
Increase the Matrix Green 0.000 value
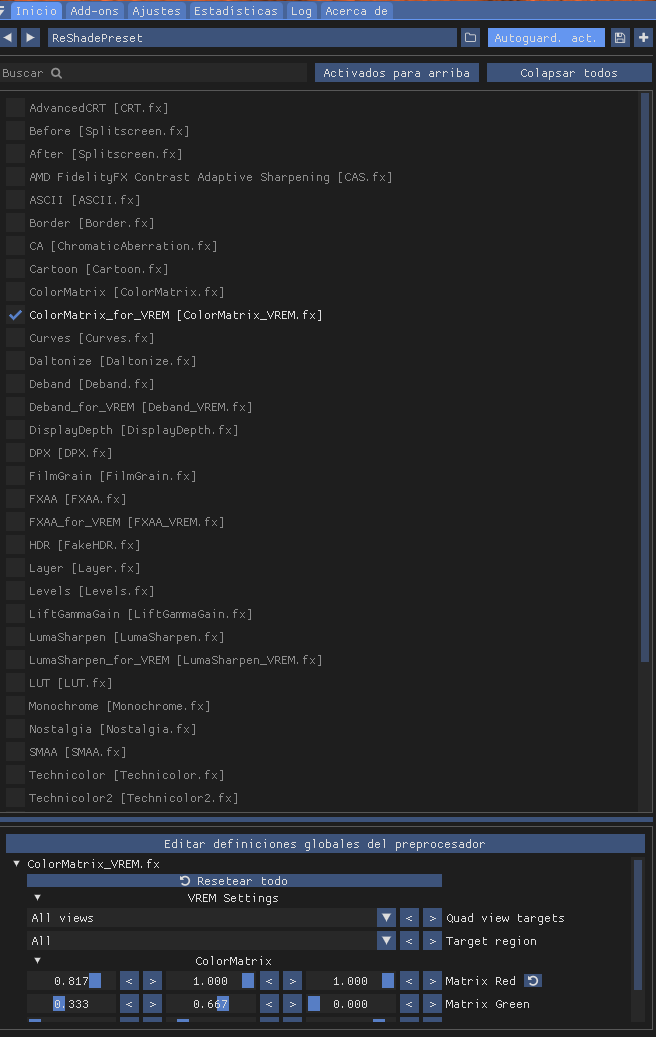coord(432,1004)
